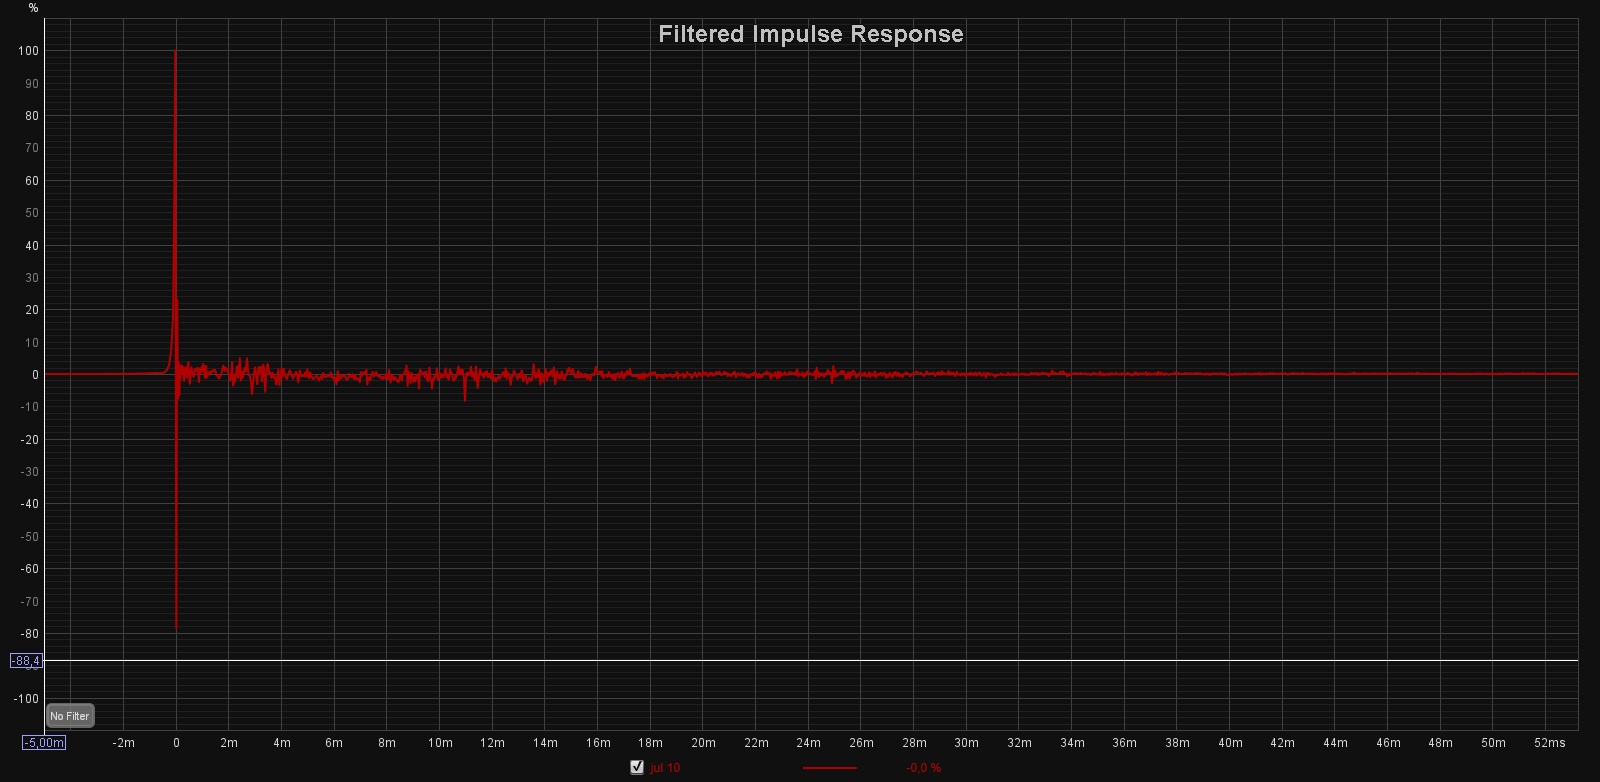Click the white horizontal cursor line
Viewport: 1600px width, 782px height.
coord(810,660)
